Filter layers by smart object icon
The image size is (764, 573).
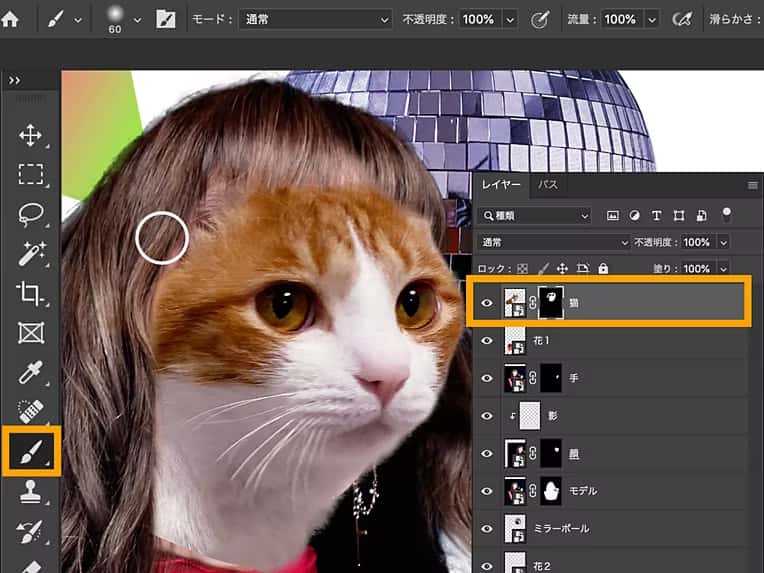click(701, 215)
